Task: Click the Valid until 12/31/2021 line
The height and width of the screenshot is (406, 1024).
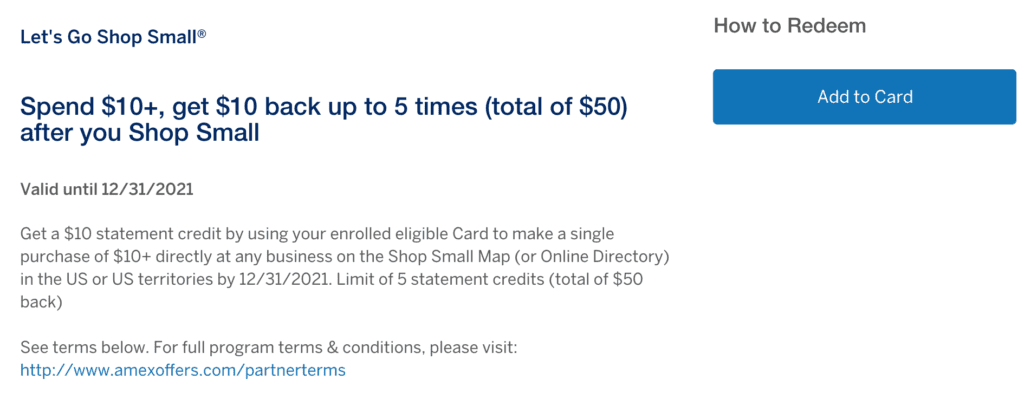Action: 104,188
